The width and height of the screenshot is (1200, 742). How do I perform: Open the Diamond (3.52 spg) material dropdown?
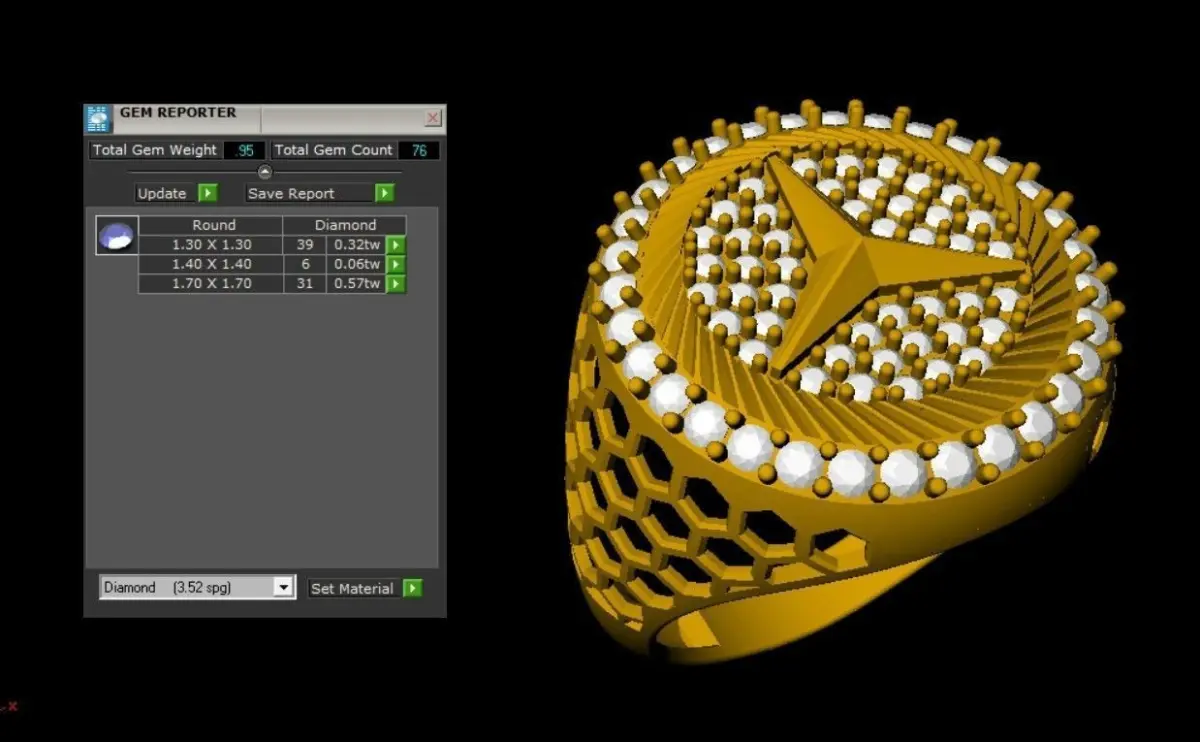click(198, 587)
